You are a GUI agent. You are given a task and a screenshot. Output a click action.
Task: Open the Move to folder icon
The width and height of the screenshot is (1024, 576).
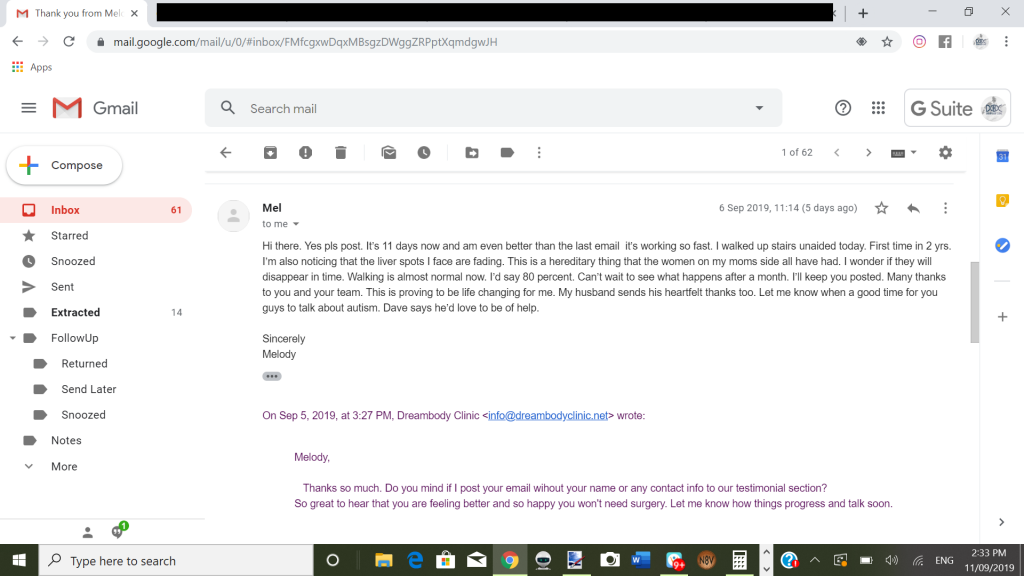(472, 153)
